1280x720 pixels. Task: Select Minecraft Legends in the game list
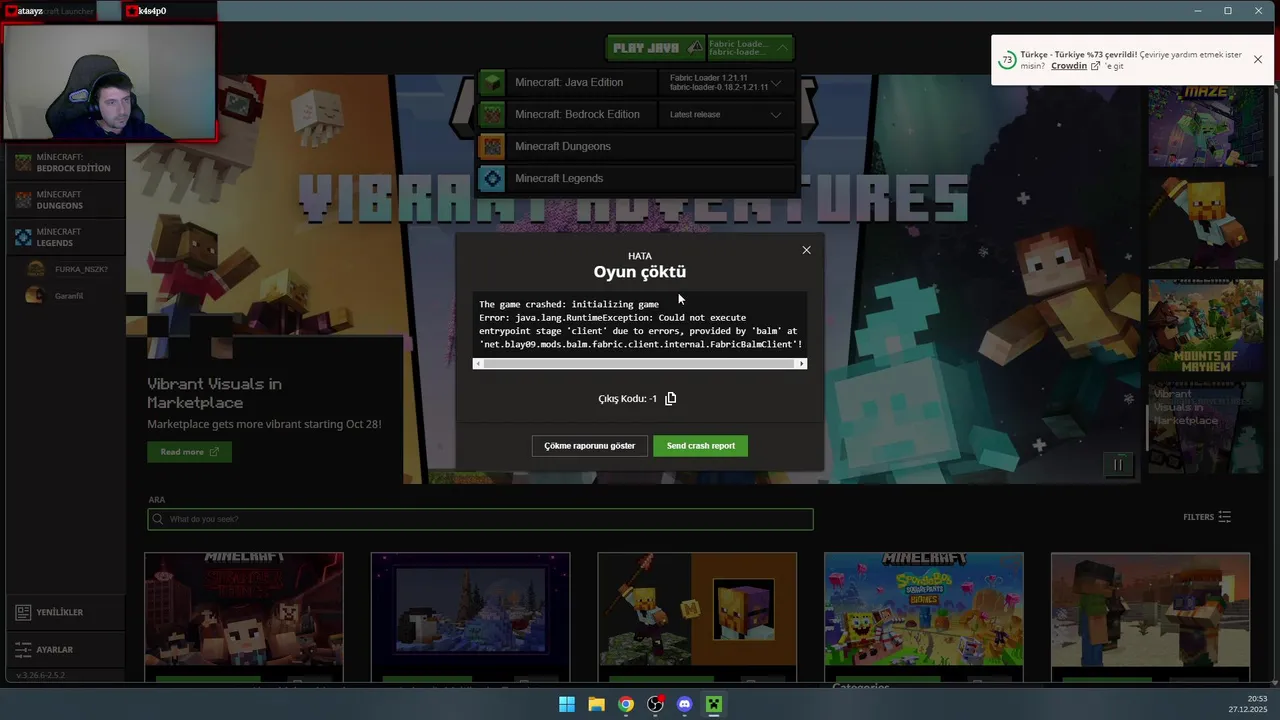coord(636,178)
